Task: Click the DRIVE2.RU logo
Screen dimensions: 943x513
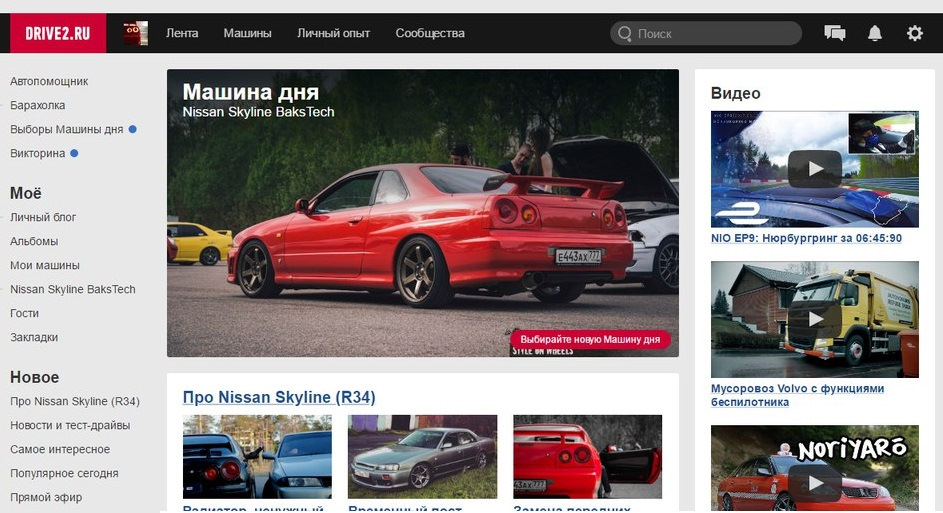Action: [58, 33]
